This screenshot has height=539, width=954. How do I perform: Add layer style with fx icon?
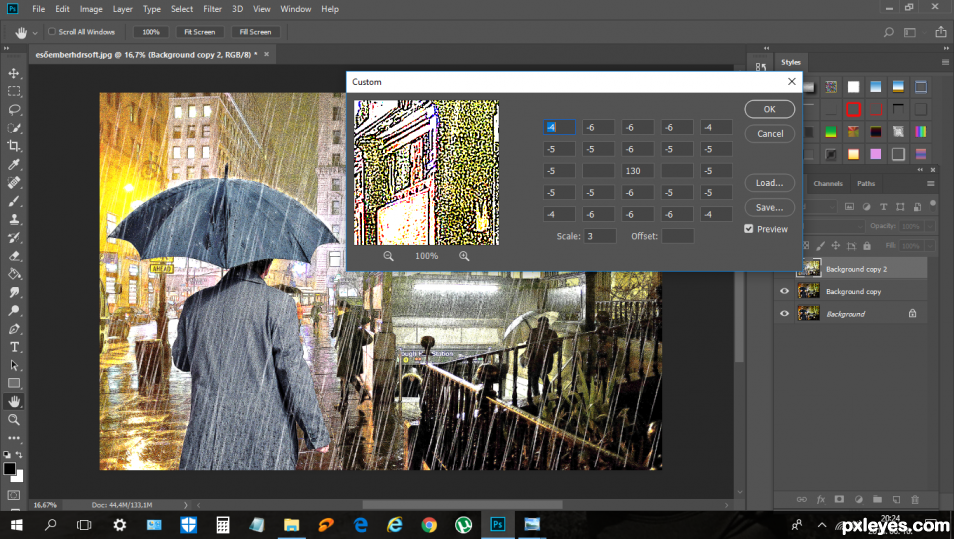[820, 499]
